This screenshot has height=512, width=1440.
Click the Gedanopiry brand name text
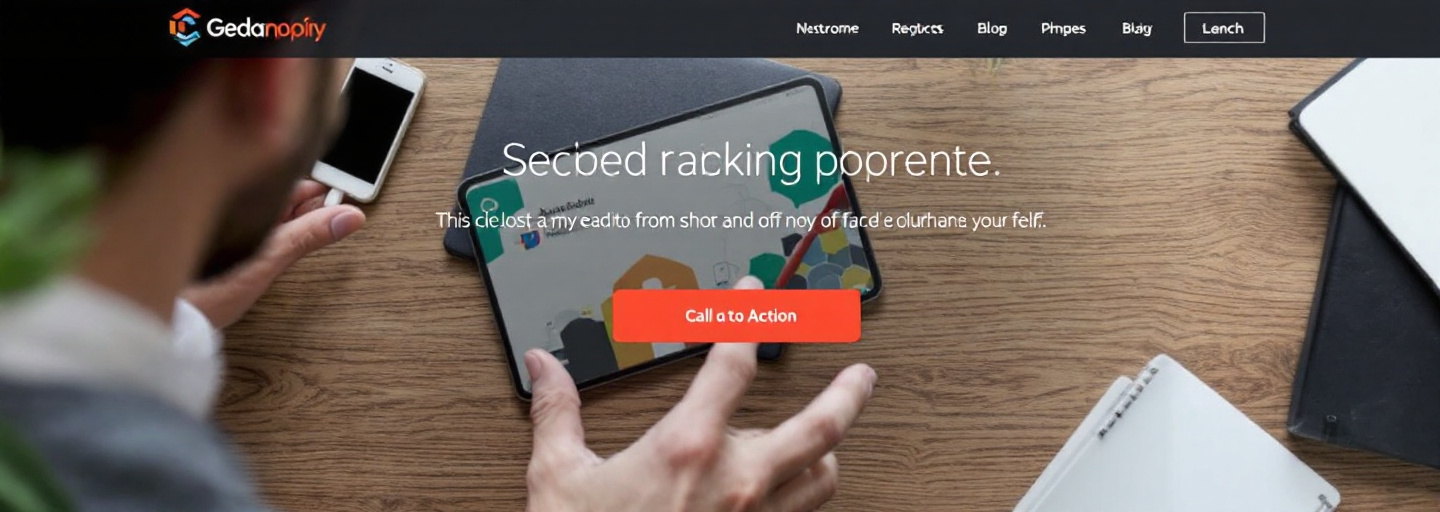[266, 29]
